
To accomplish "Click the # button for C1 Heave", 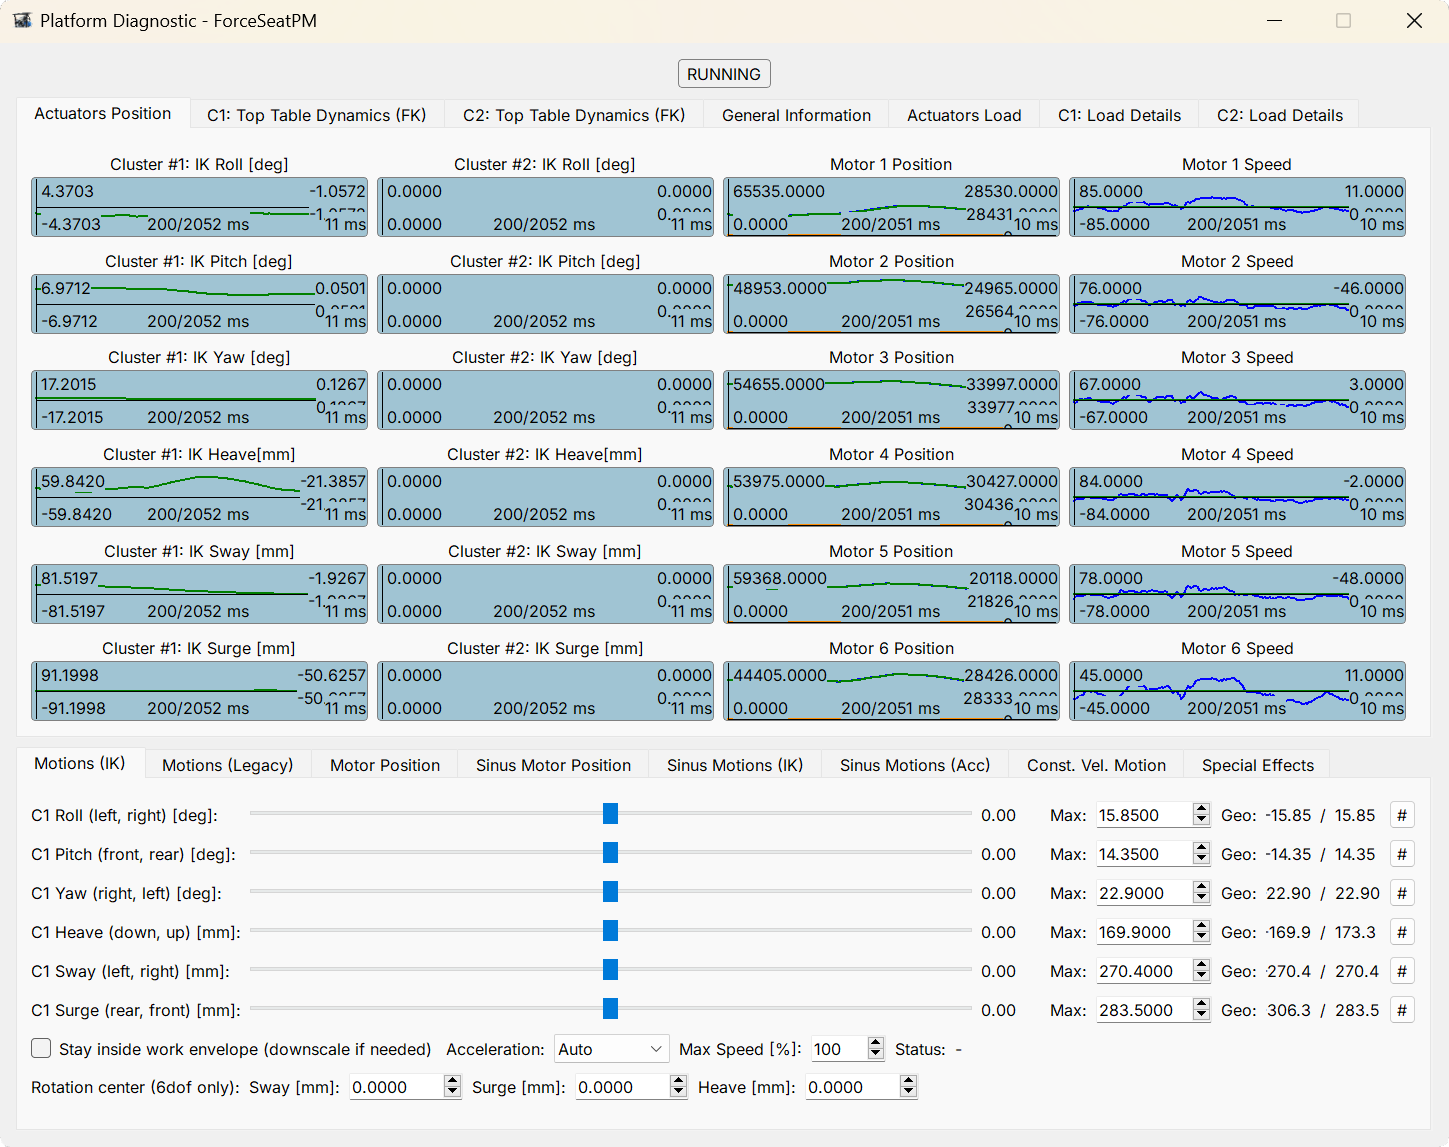I will 1402,932.
